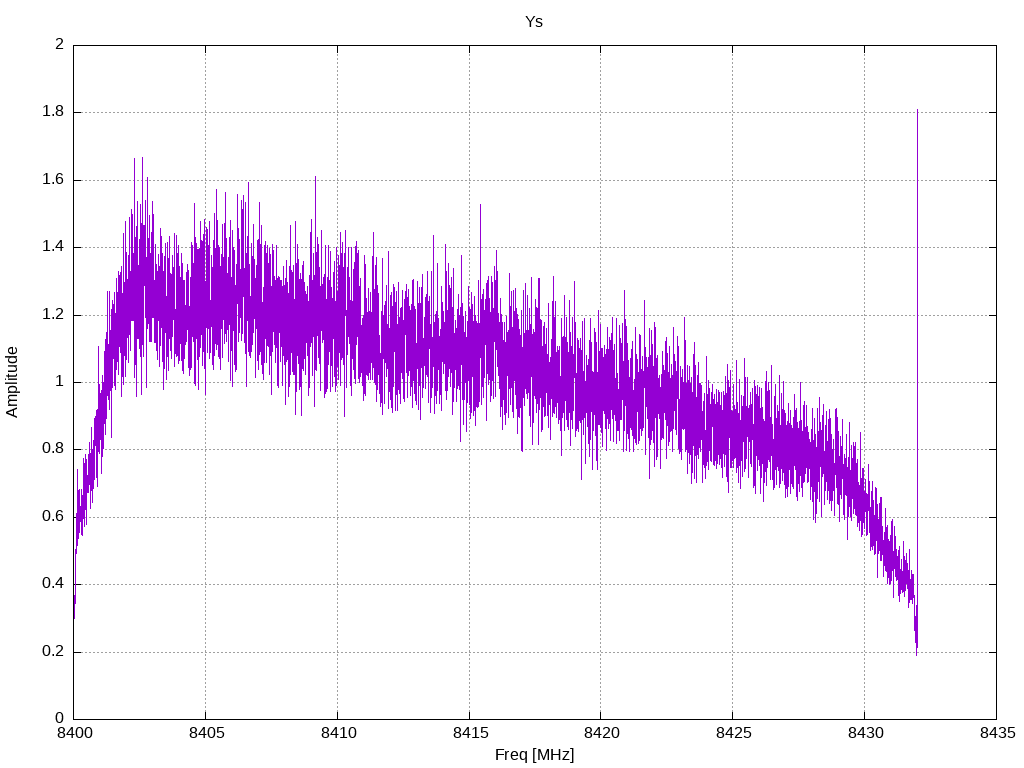
Task: Click the plot title 'Ys'
Action: point(534,22)
